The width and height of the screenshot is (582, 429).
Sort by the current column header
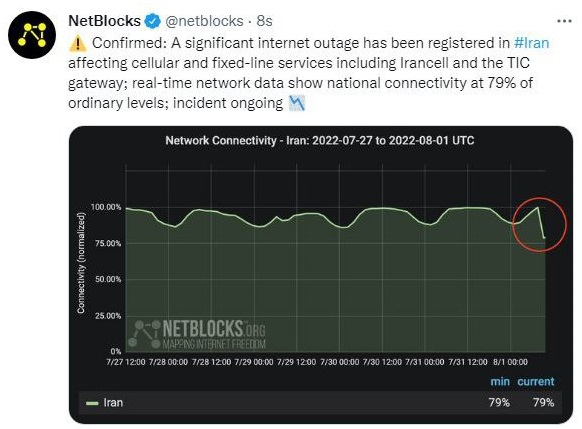536,381
